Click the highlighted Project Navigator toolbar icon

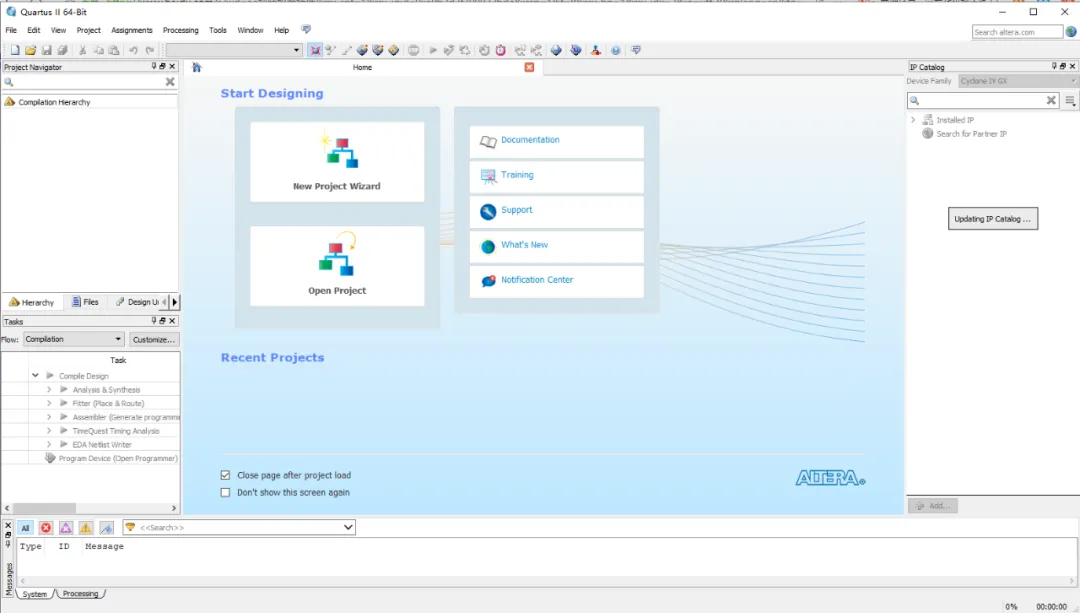coord(315,50)
